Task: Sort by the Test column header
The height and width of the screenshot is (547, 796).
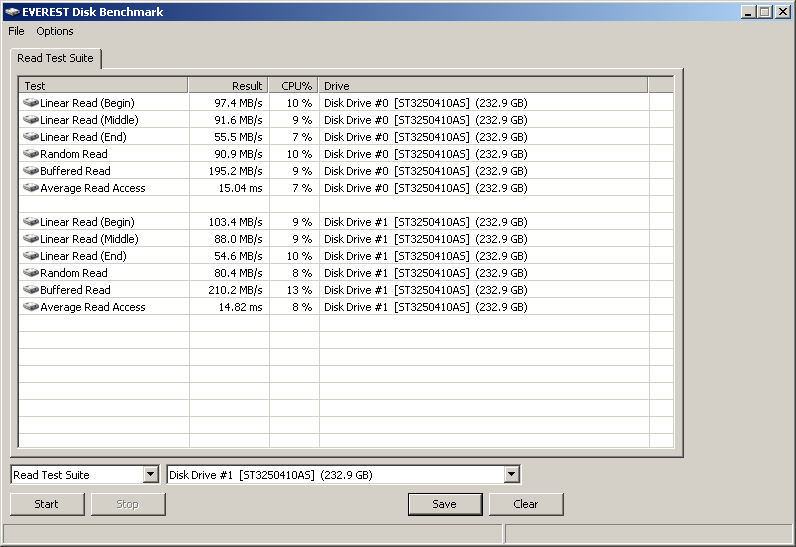Action: pos(104,85)
